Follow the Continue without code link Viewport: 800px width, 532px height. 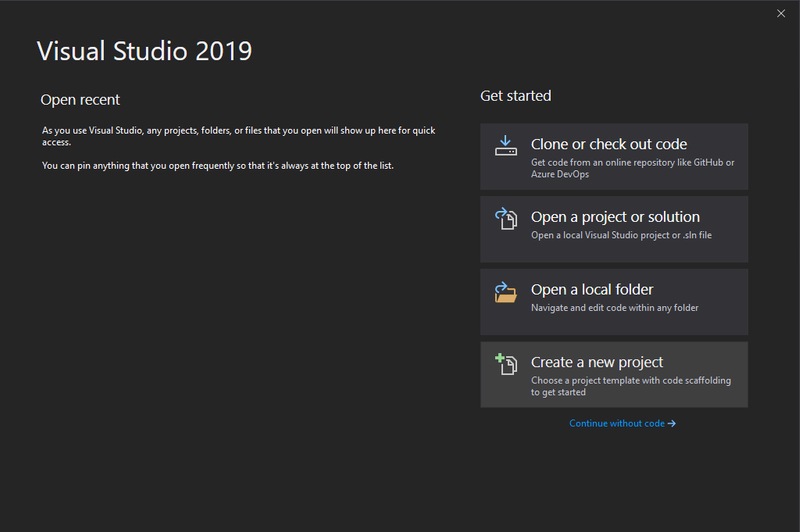[622, 423]
